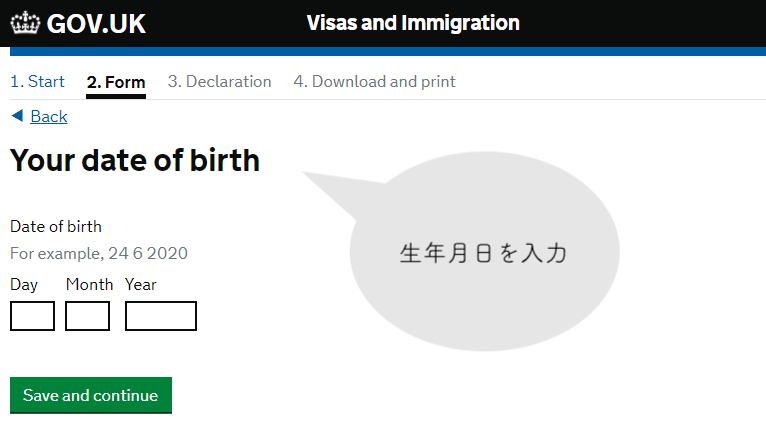Image resolution: width=766 pixels, height=427 pixels.
Task: Follow the Back link
Action: coord(49,116)
